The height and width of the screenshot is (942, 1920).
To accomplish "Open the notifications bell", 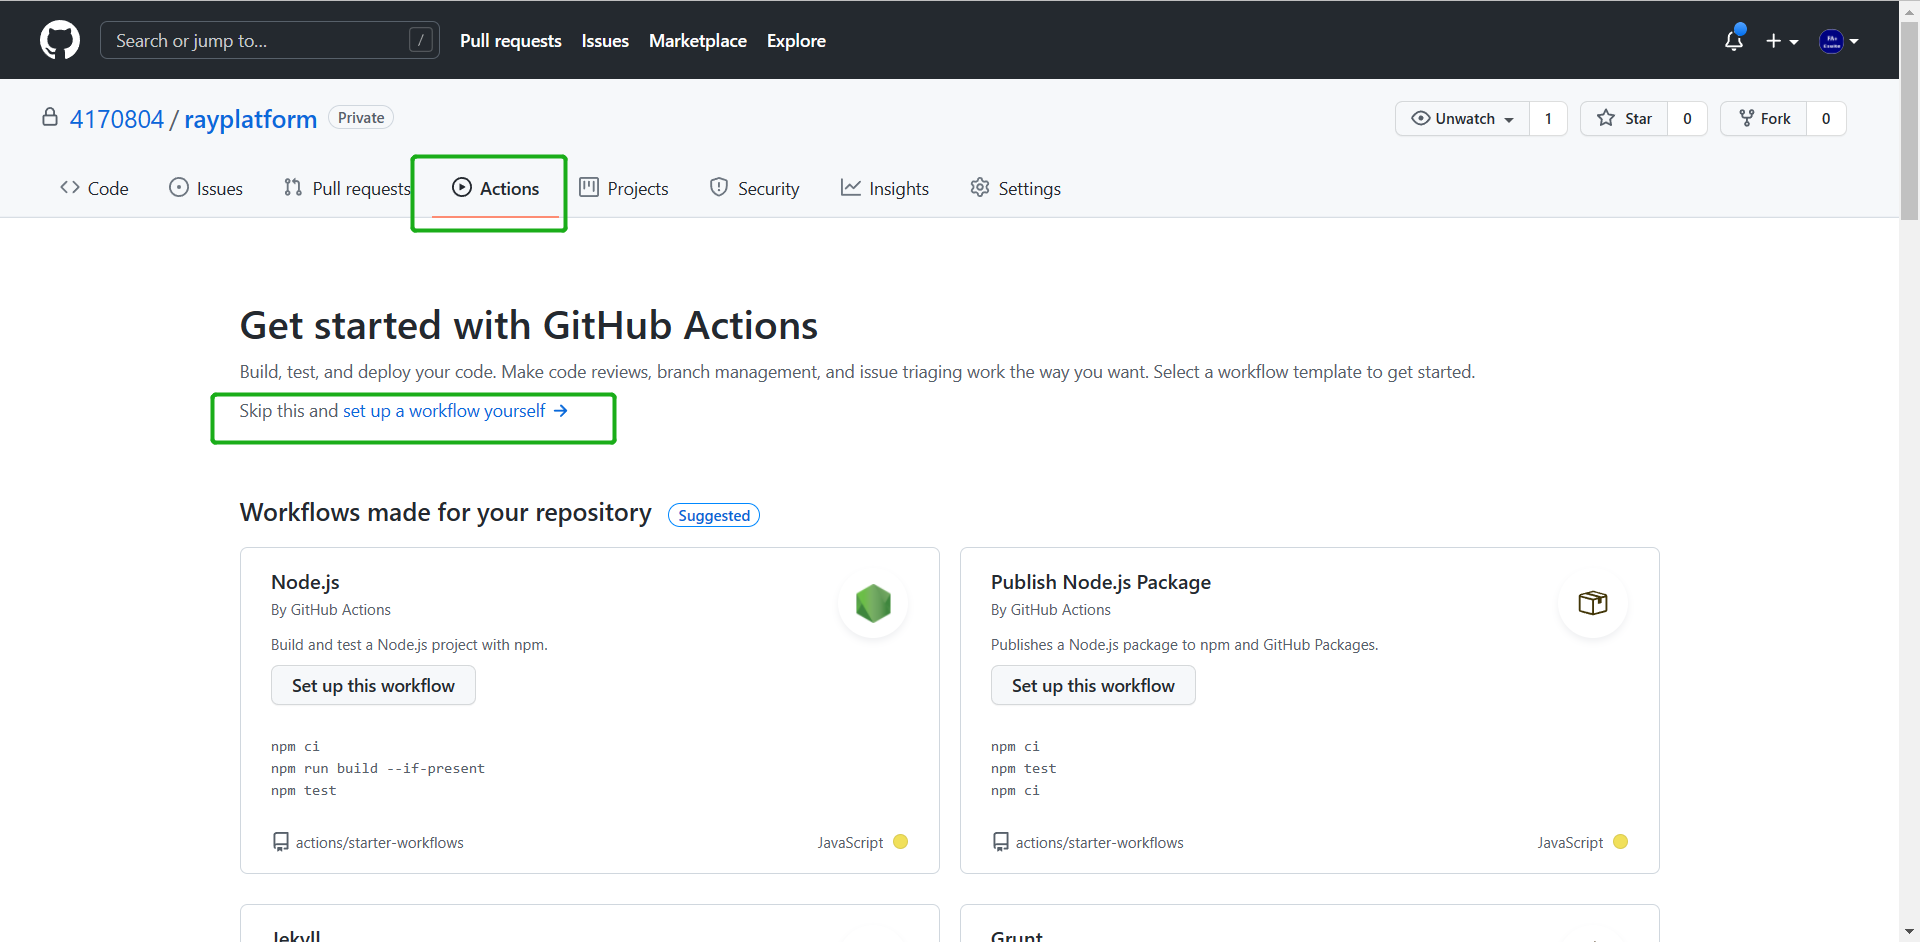I will [x=1734, y=40].
